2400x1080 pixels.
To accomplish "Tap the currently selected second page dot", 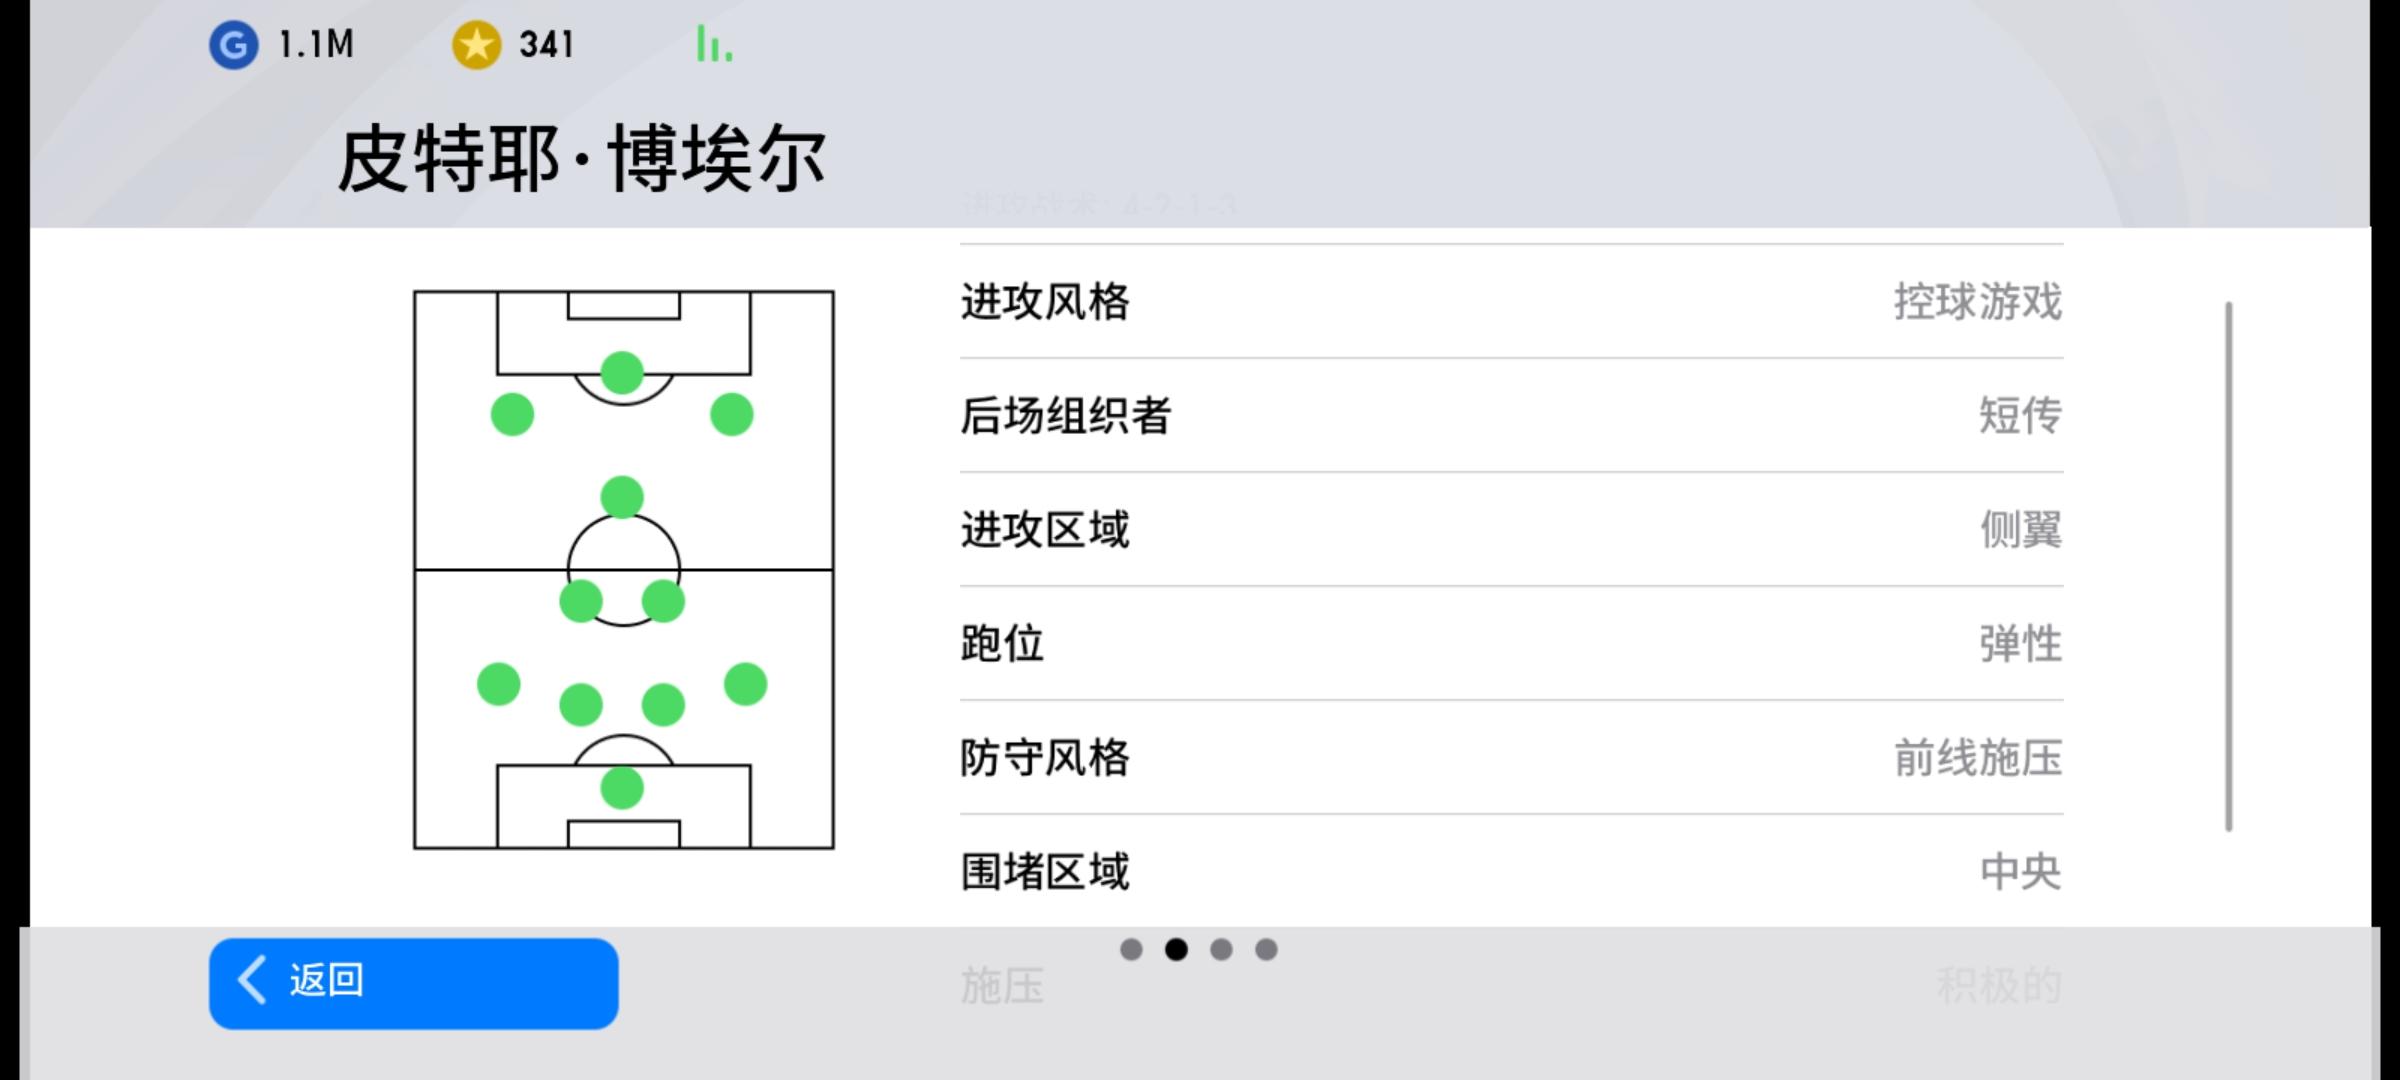I will 1176,949.
